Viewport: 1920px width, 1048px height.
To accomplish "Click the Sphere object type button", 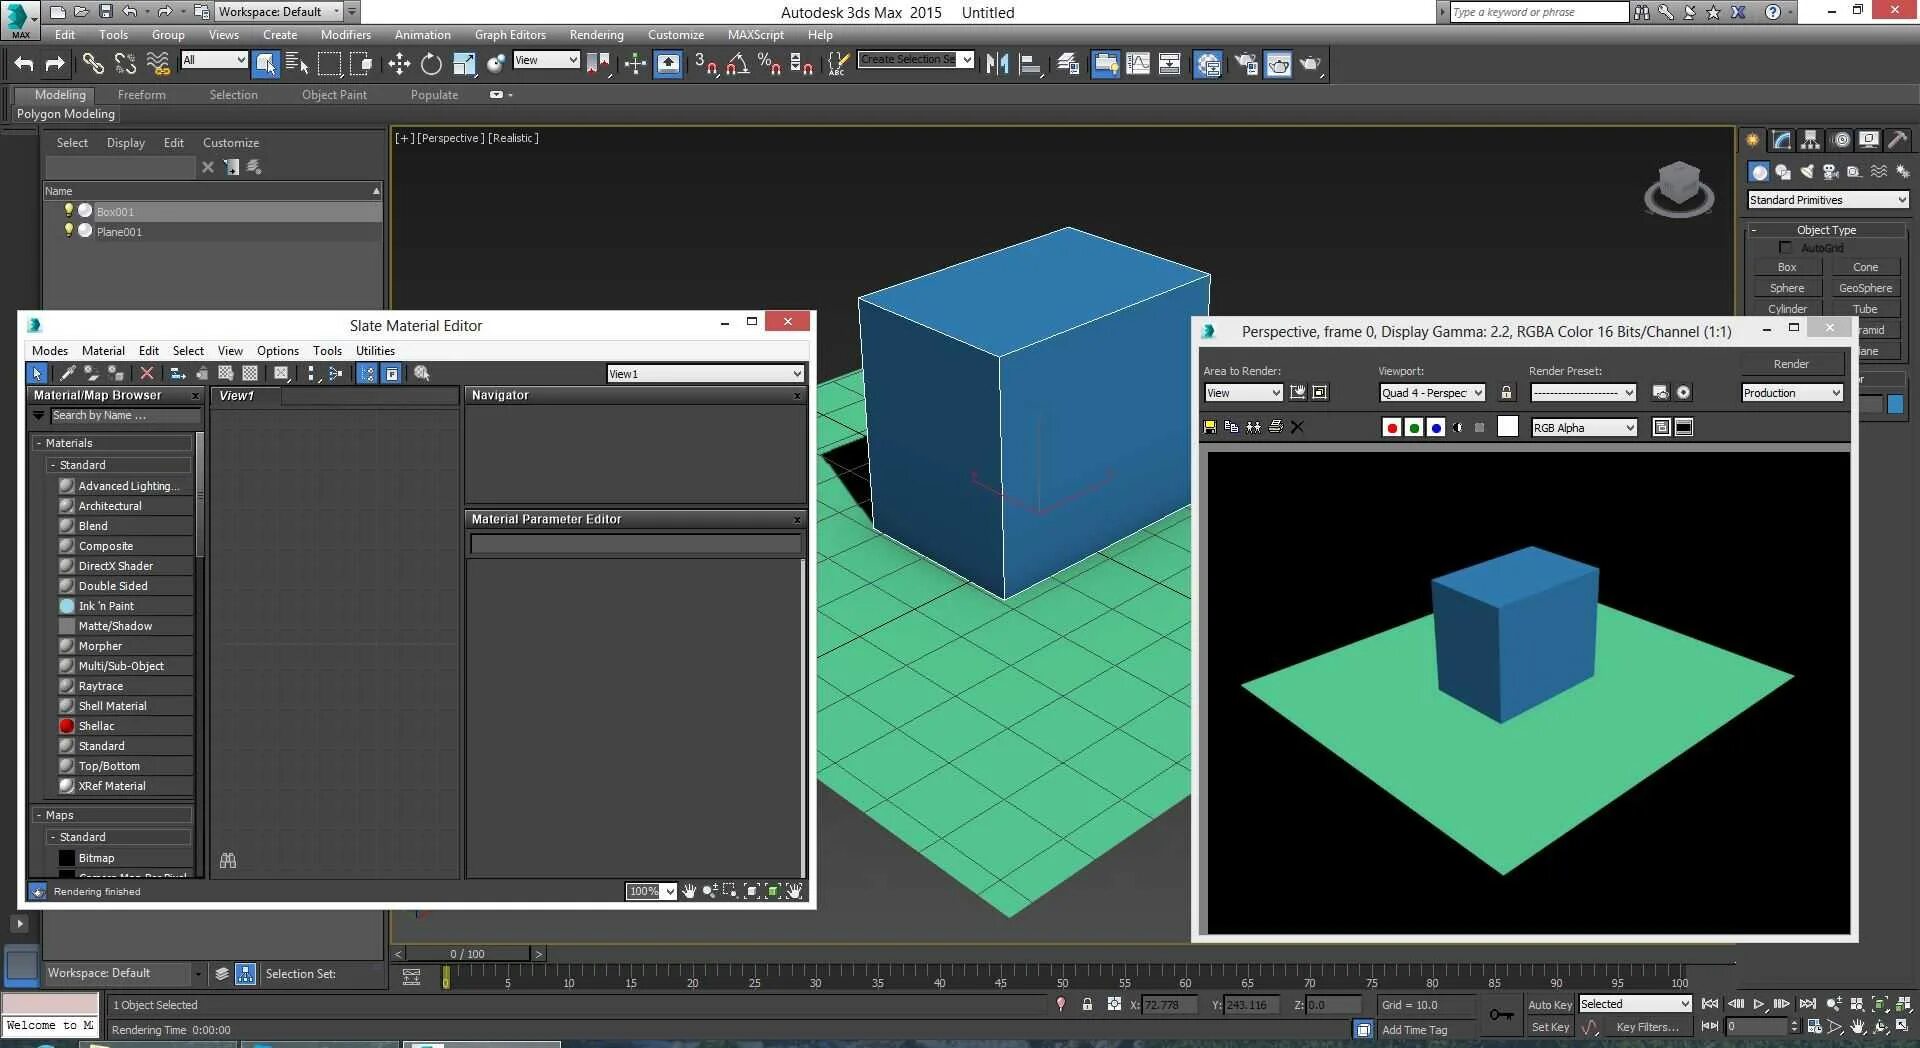I will tap(1786, 288).
